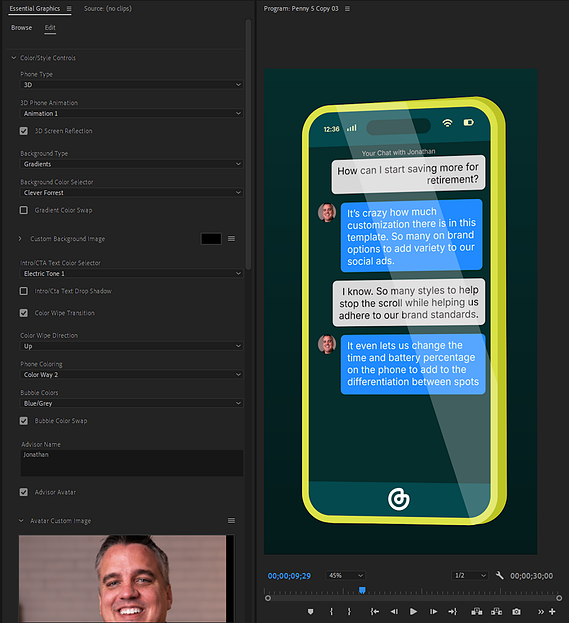Image resolution: width=569 pixels, height=623 pixels.
Task: Open the 45% zoom level selector
Action: 345,575
